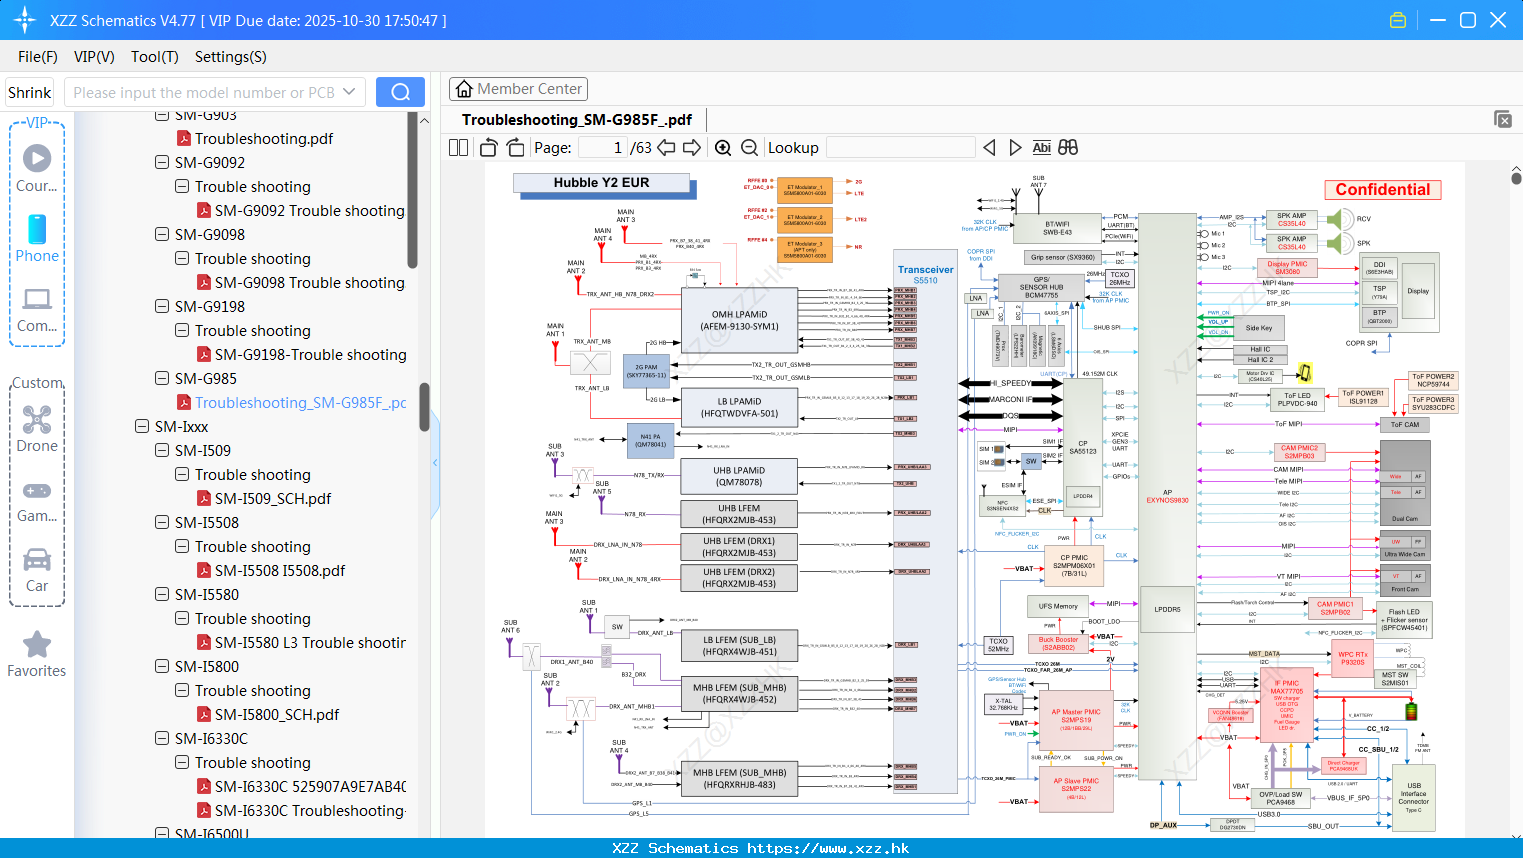
Task: Collapse the SM-I5580 tree node
Action: (162, 594)
